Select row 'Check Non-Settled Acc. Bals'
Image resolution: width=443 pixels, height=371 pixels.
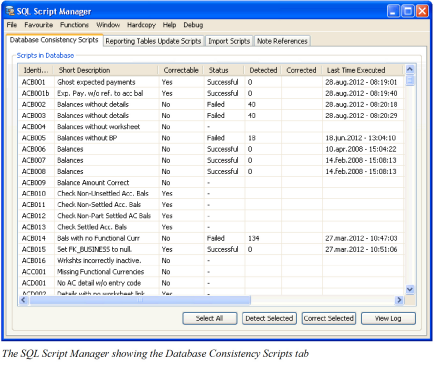211,205
